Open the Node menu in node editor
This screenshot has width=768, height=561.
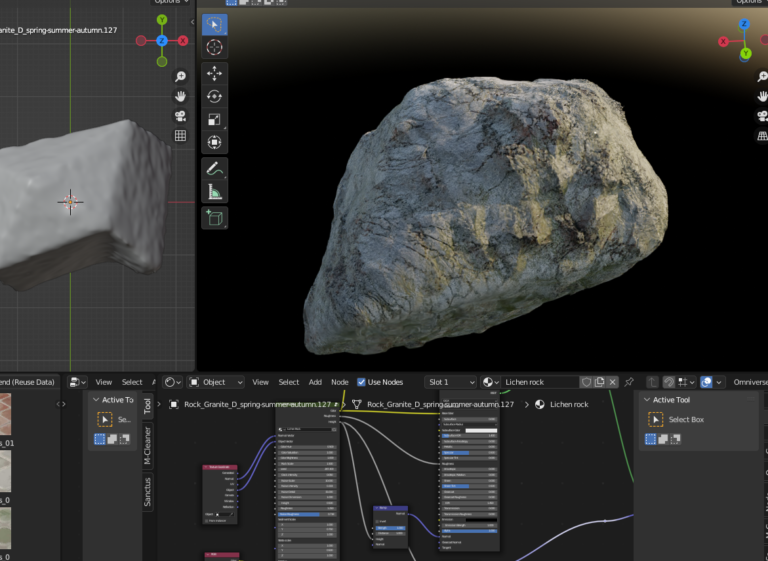pos(340,382)
